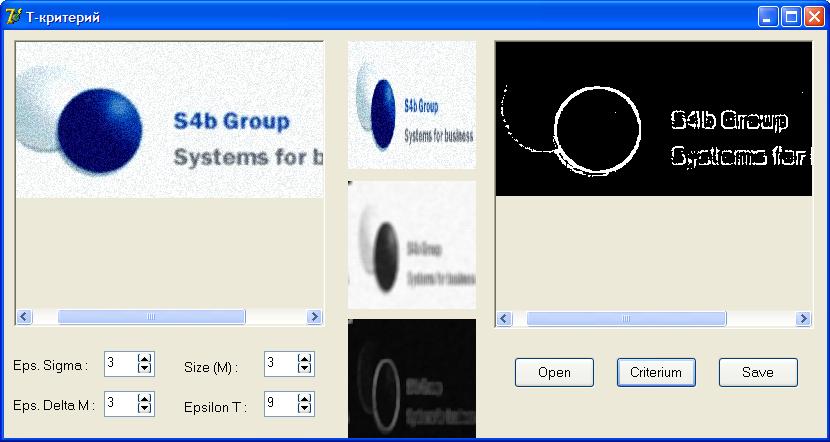Click the black edge-detected result image
The image size is (830, 442).
[654, 119]
